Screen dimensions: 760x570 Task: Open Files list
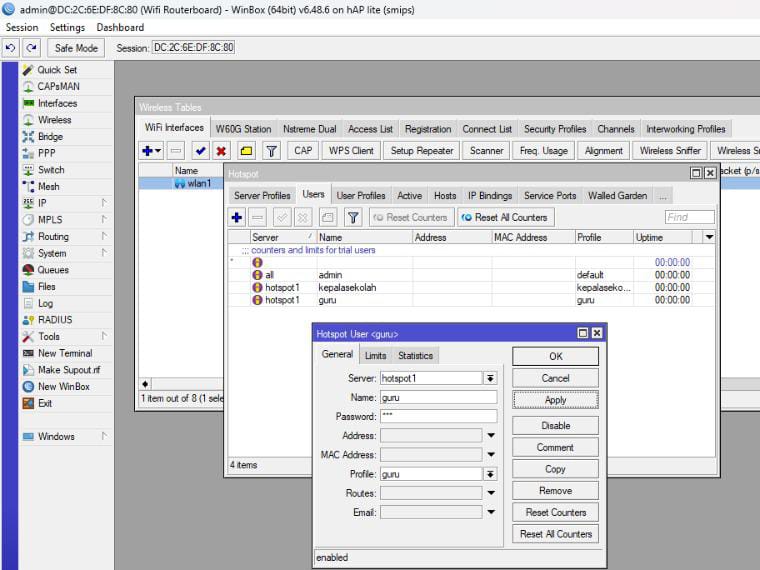pos(47,286)
